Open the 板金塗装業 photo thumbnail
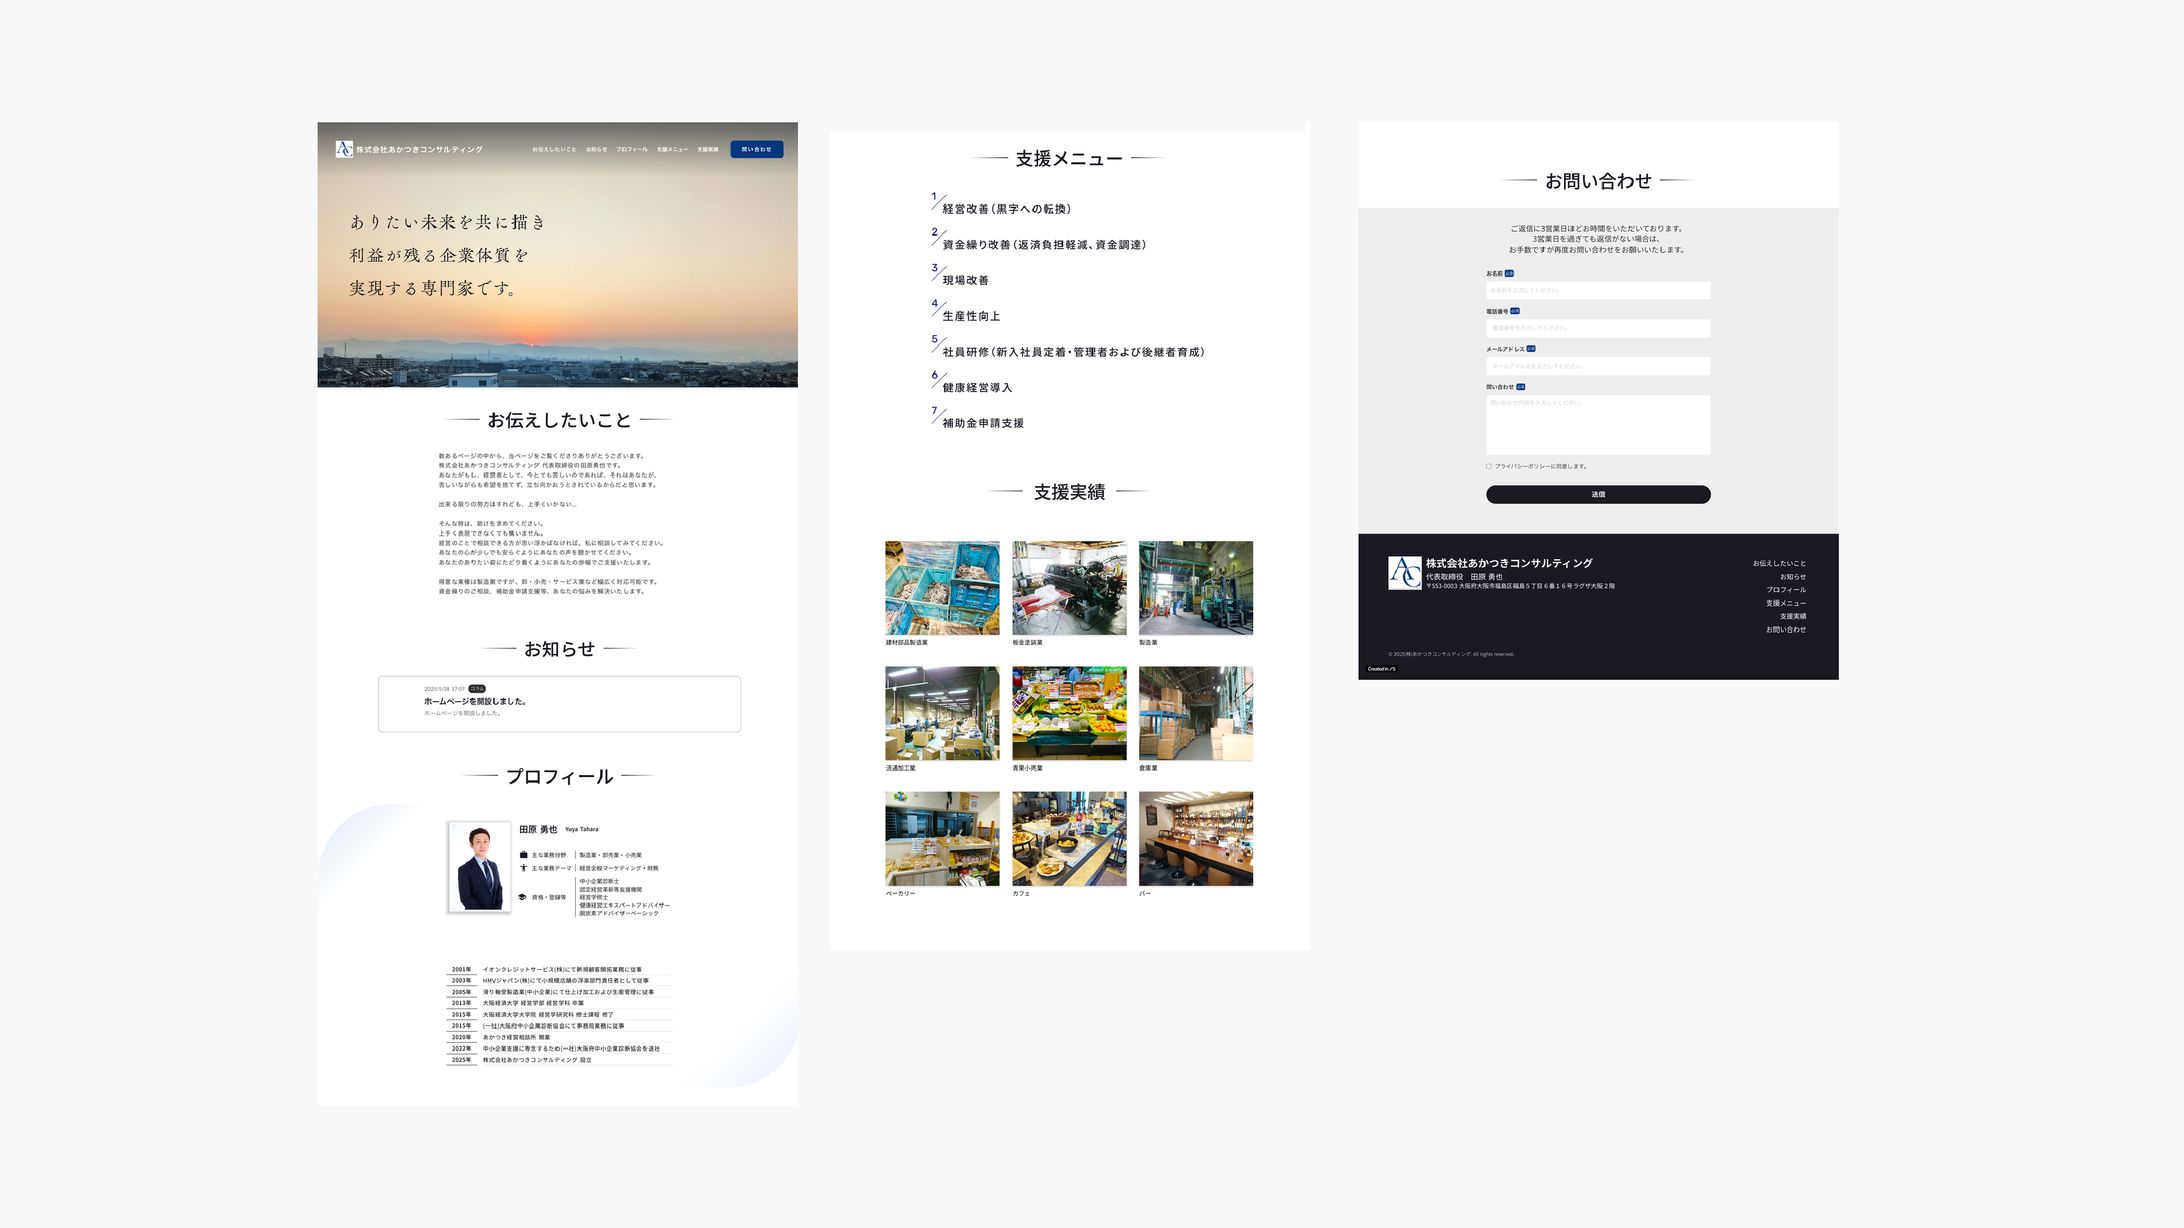The image size is (2184, 1228). 1069,588
